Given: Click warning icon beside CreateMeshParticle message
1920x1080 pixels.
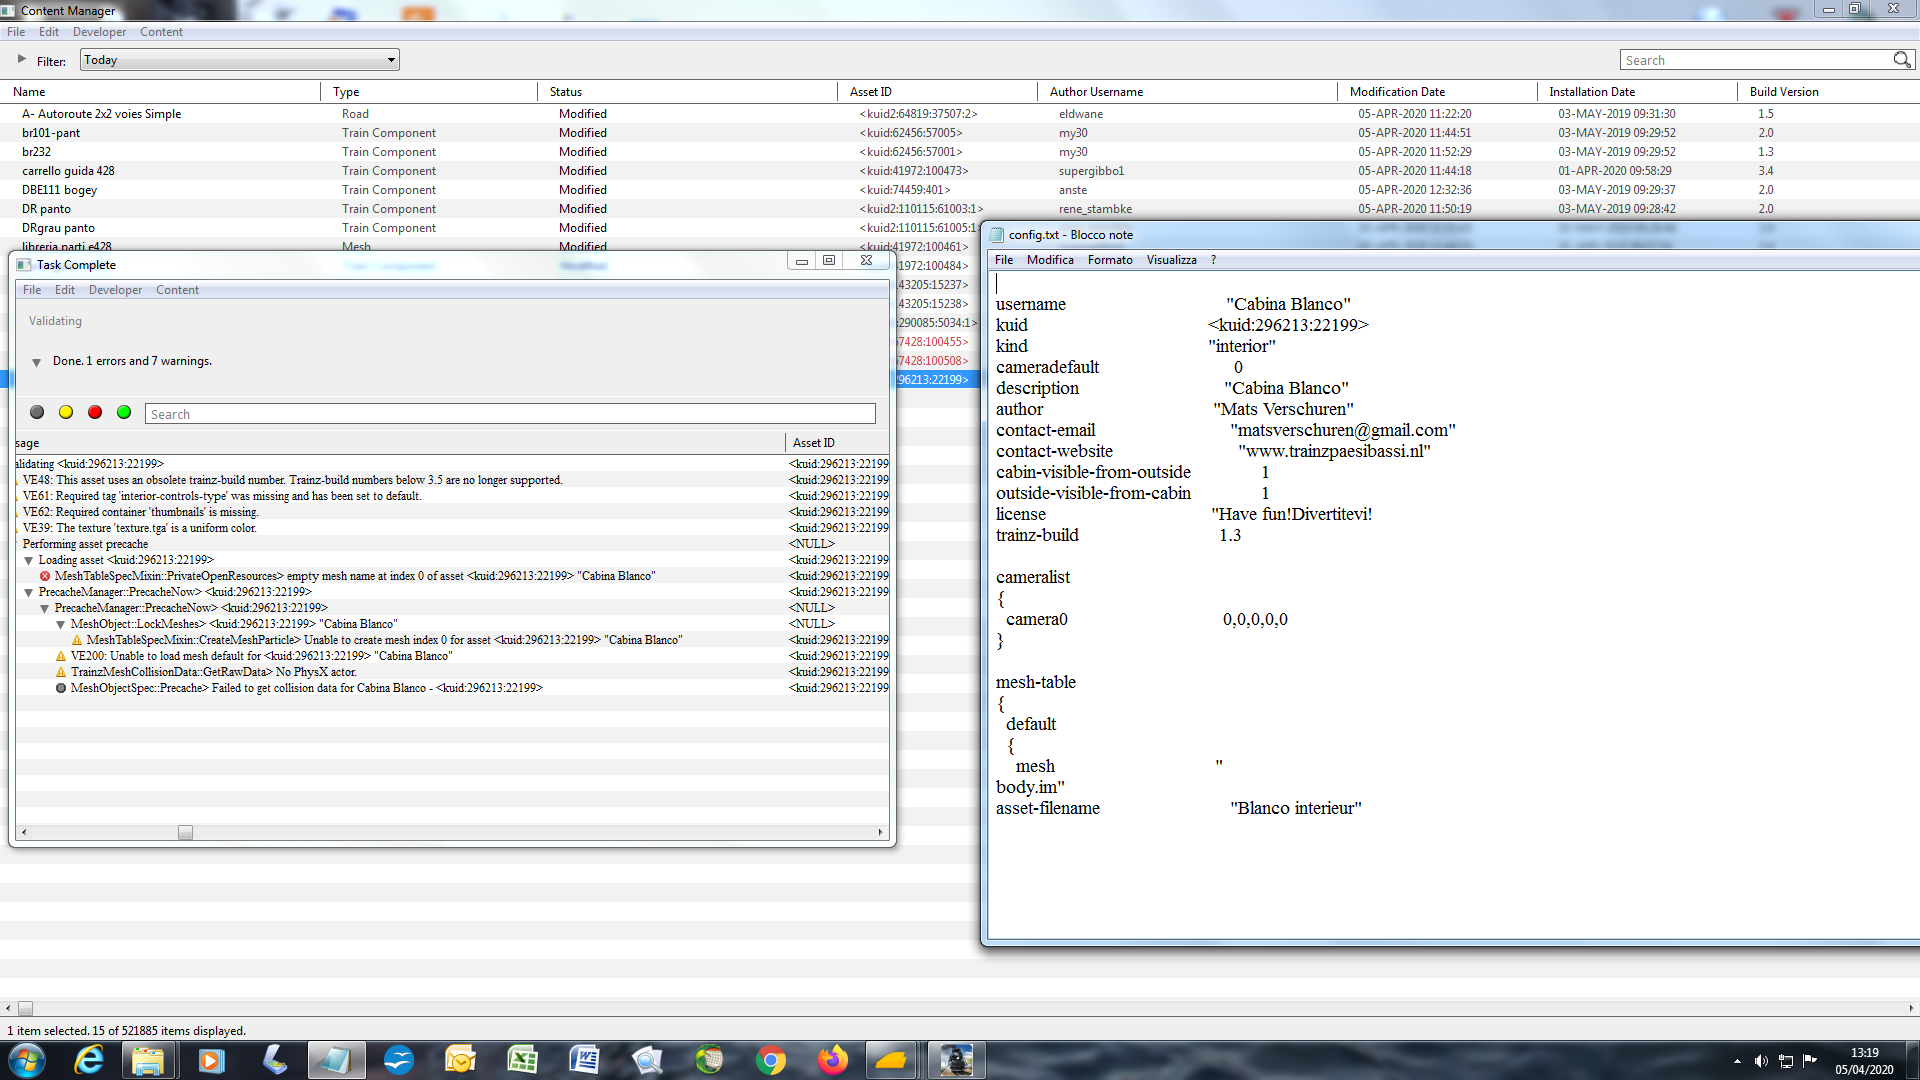Looking at the screenshot, I should click(x=77, y=640).
